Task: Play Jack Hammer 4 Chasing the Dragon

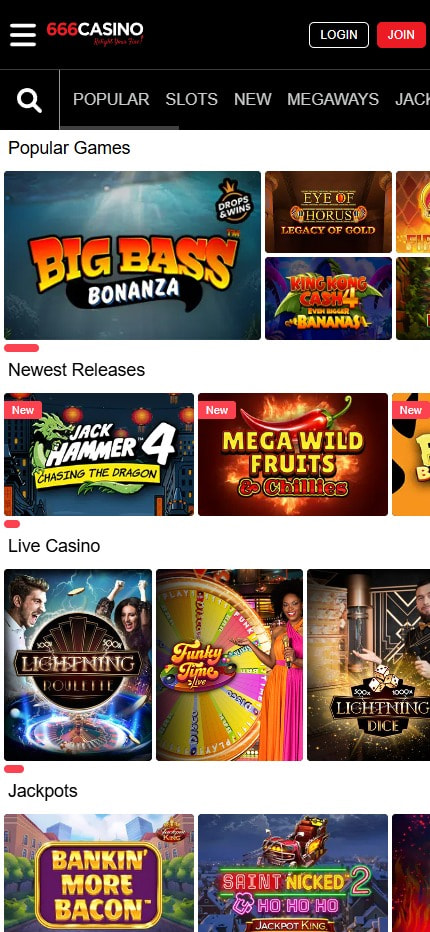Action: (99, 454)
